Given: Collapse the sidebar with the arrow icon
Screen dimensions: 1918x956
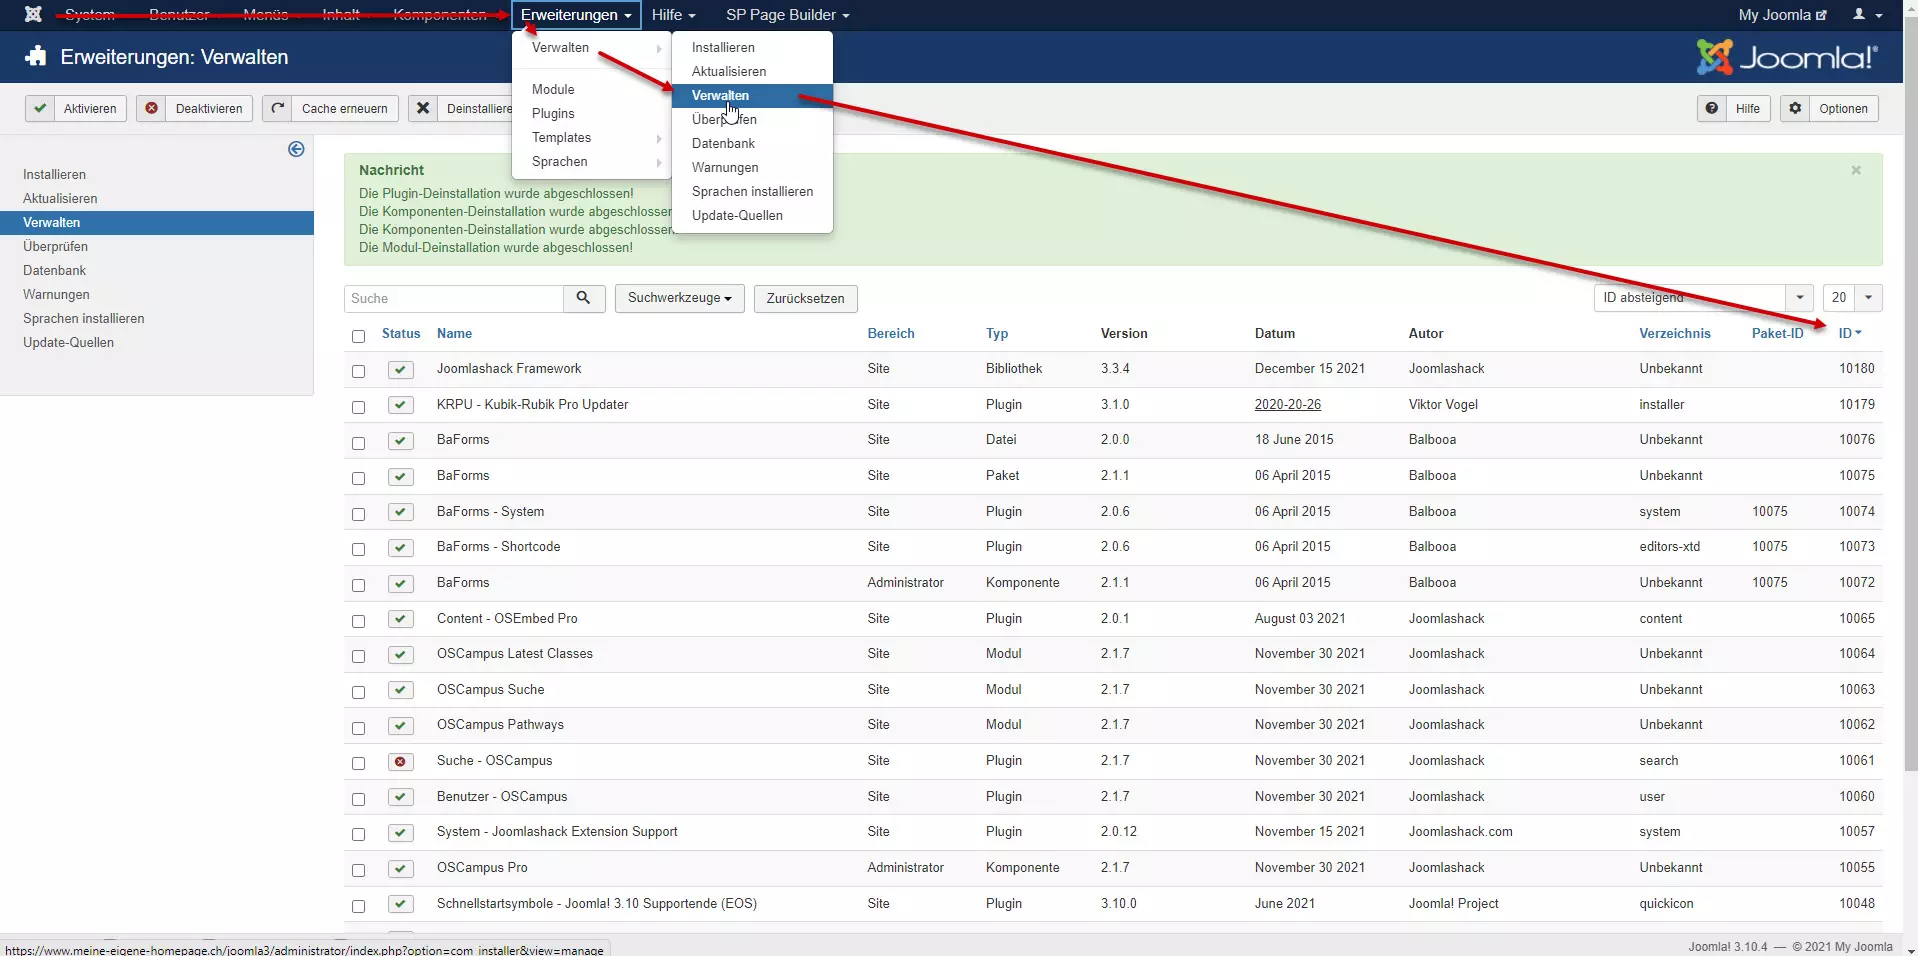Looking at the screenshot, I should pyautogui.click(x=296, y=149).
